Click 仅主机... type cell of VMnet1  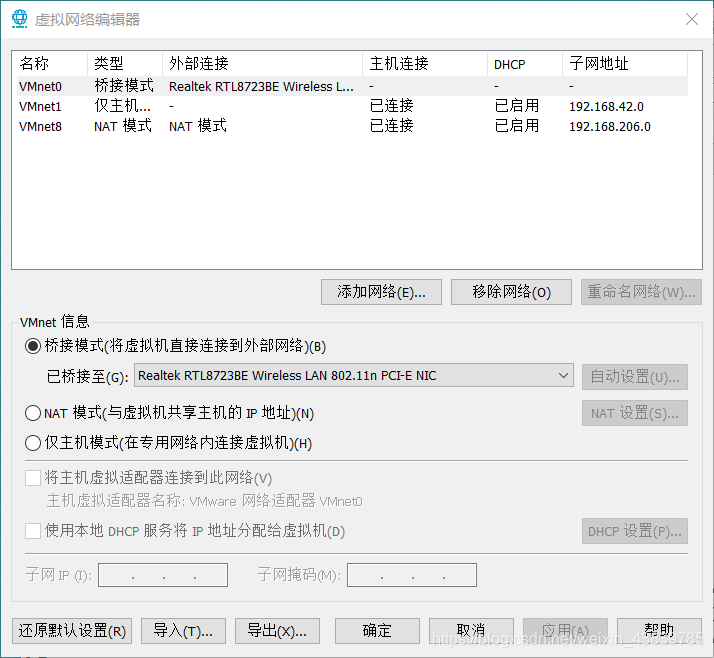click(x=122, y=106)
